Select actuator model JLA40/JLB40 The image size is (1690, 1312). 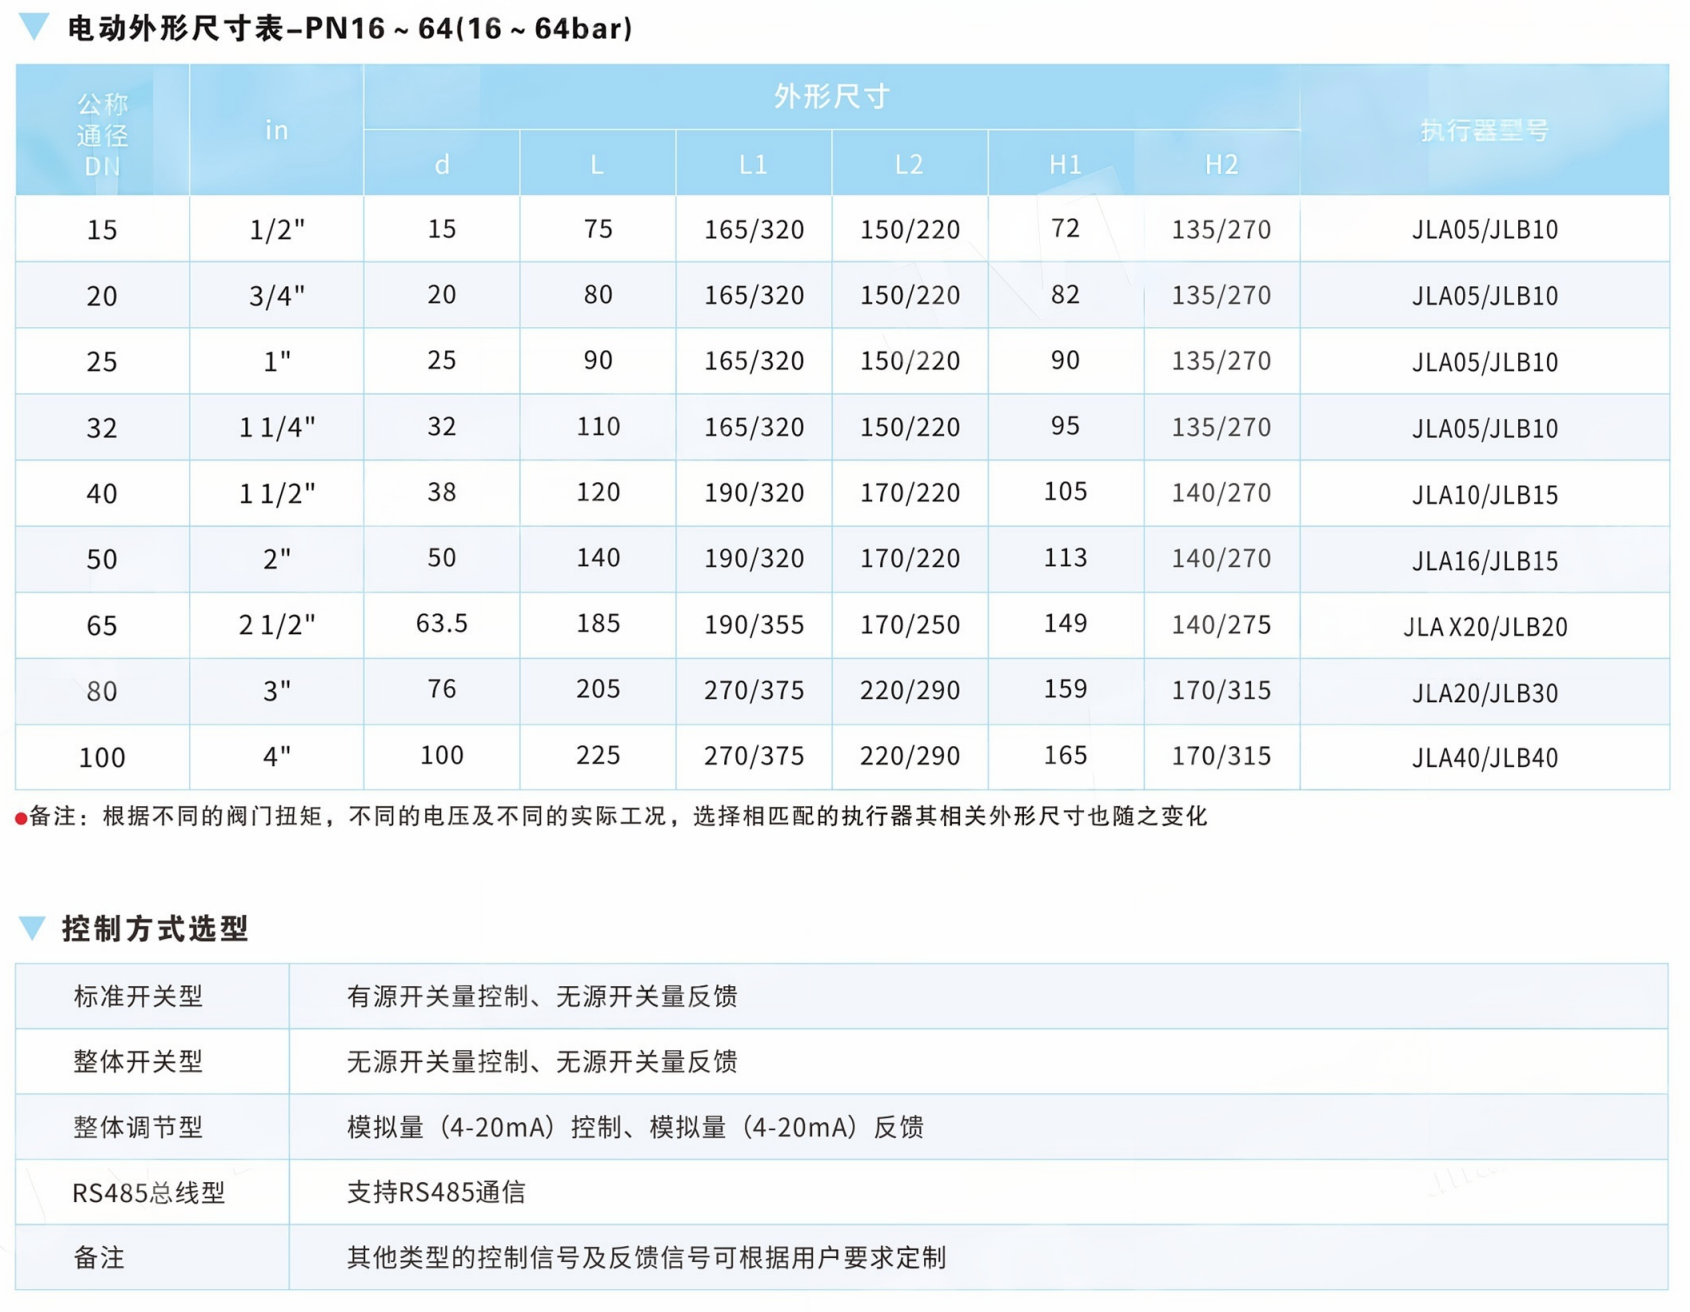[1485, 757]
